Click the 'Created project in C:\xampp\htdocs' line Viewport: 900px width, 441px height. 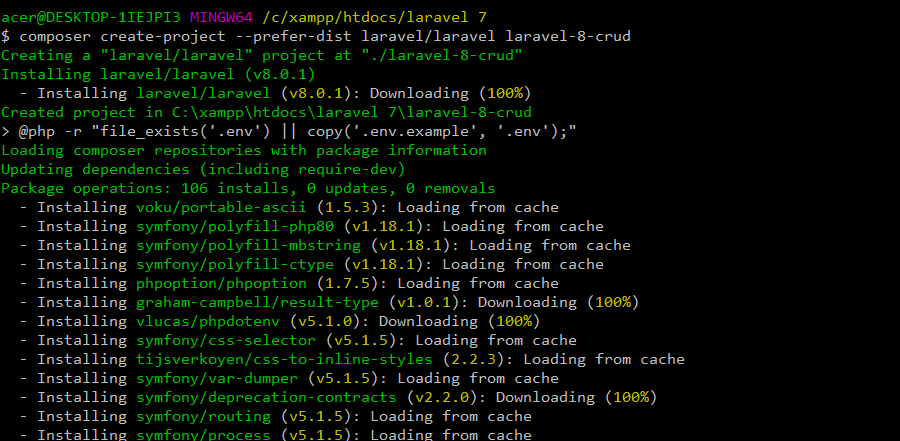[x=266, y=112]
